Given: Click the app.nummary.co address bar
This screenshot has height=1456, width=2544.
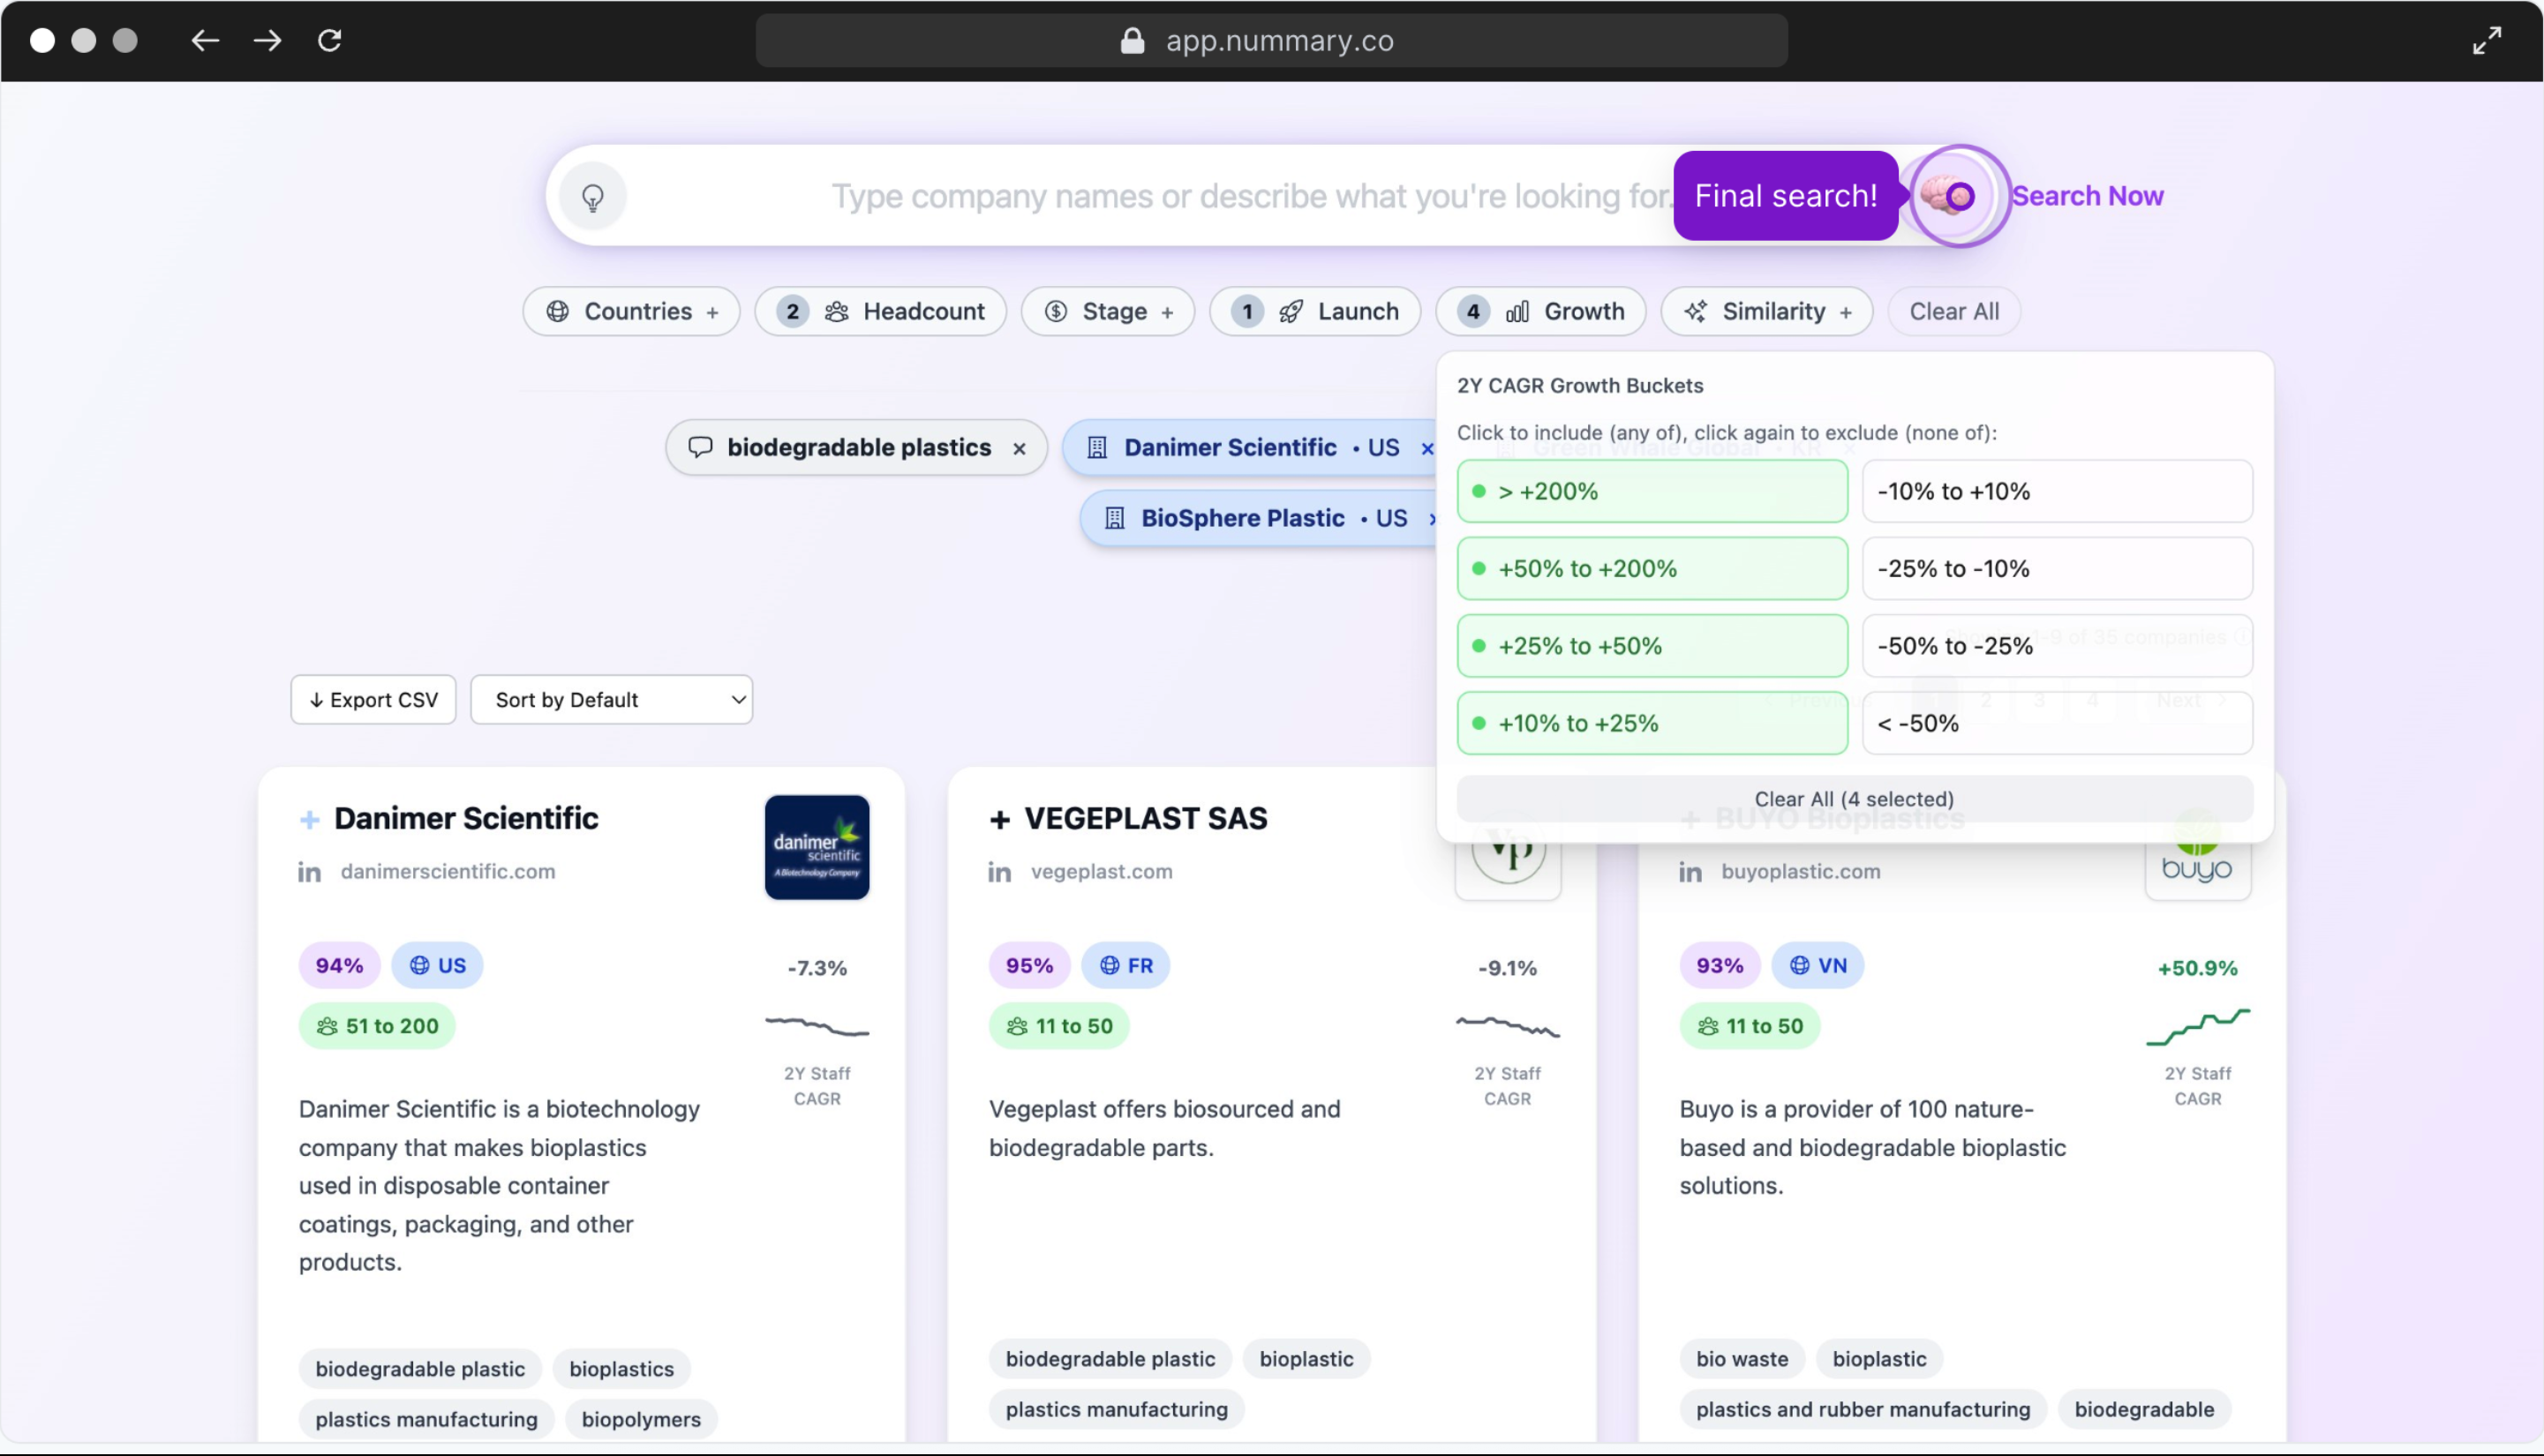Looking at the screenshot, I should click(1271, 40).
